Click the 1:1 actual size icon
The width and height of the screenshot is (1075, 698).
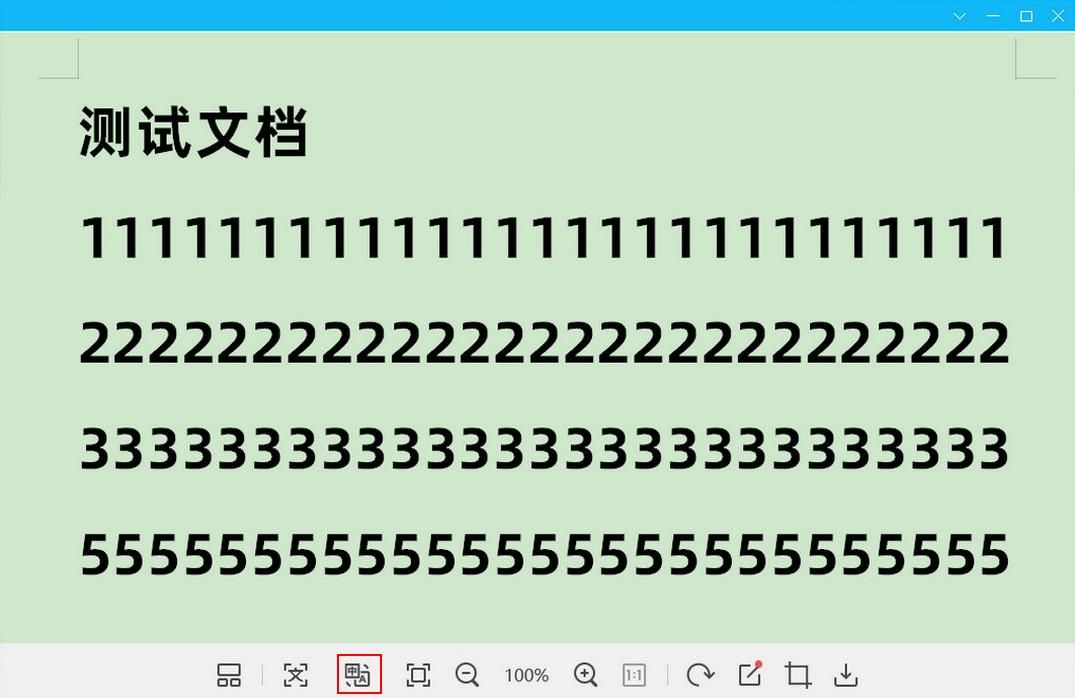[x=634, y=675]
